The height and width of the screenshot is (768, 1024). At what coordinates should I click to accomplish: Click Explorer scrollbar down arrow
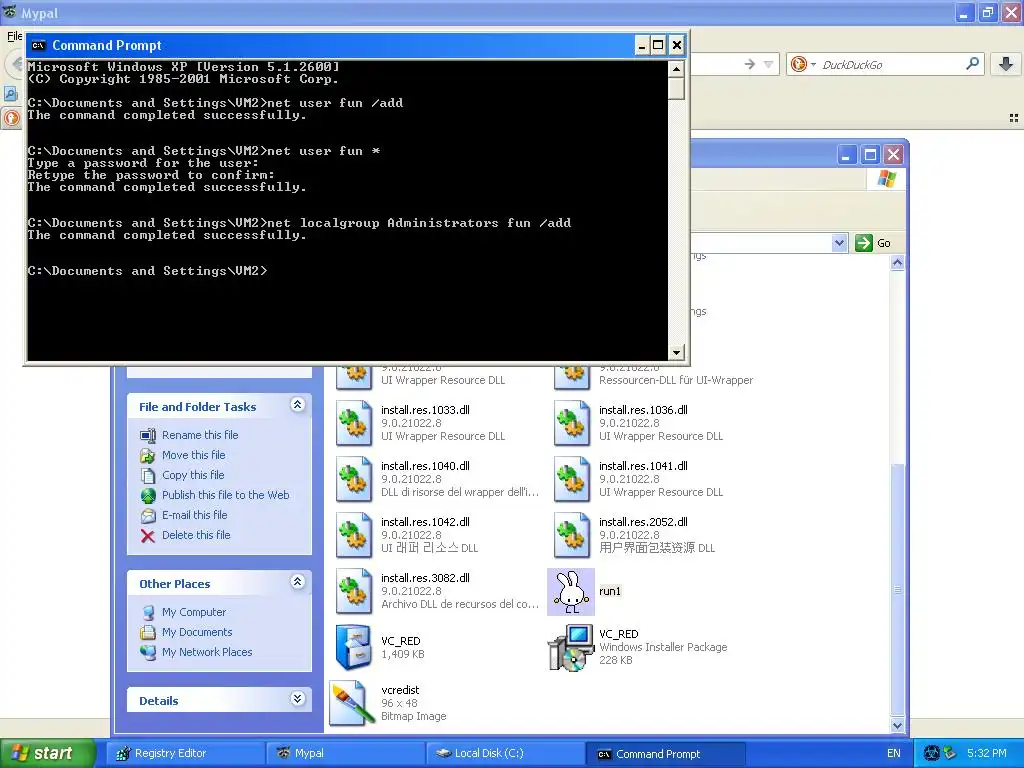point(897,725)
